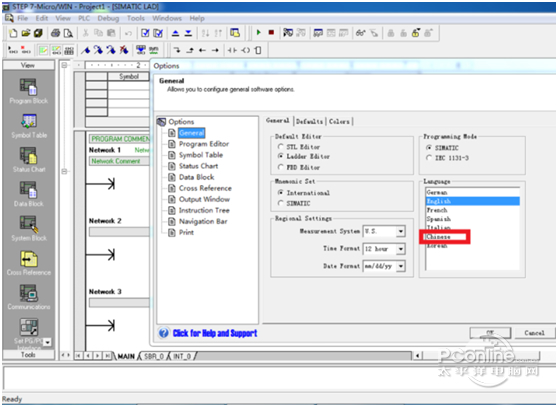558x407 pixels.
Task: Select Program Editor in options tree
Action: (204, 144)
